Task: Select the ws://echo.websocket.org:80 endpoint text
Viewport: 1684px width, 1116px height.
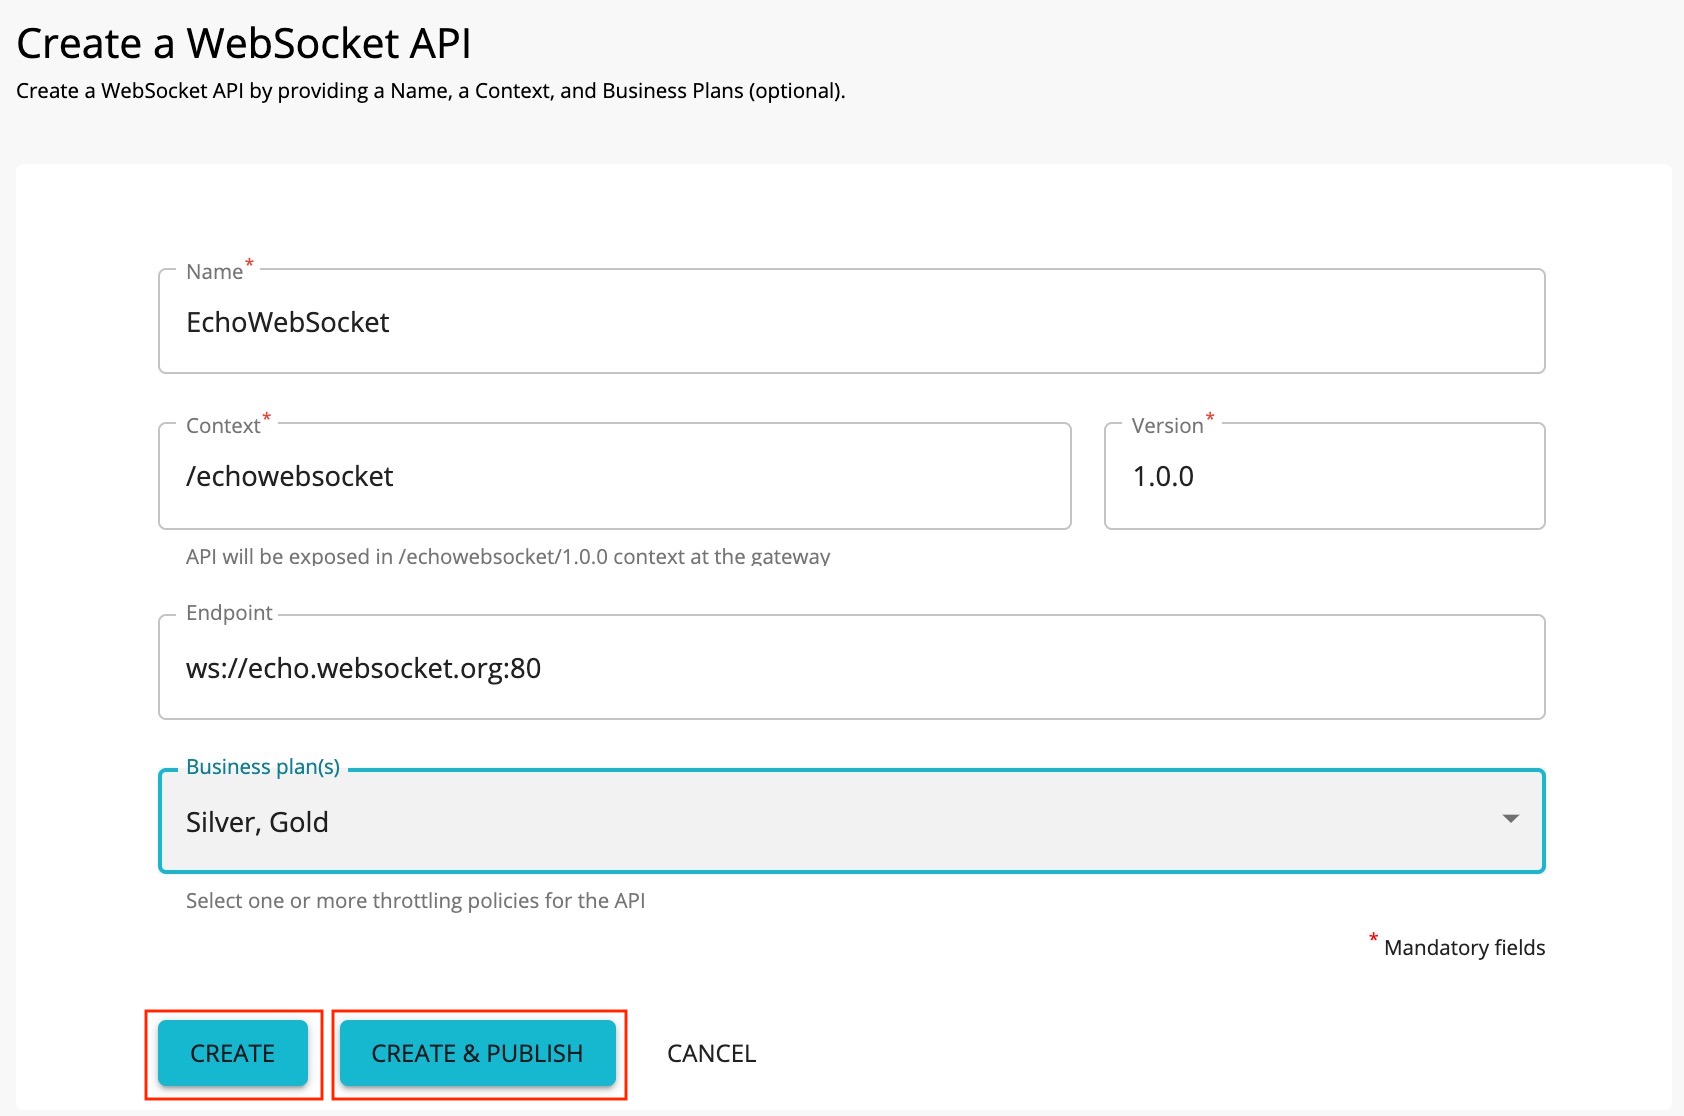Action: pyautogui.click(x=363, y=668)
